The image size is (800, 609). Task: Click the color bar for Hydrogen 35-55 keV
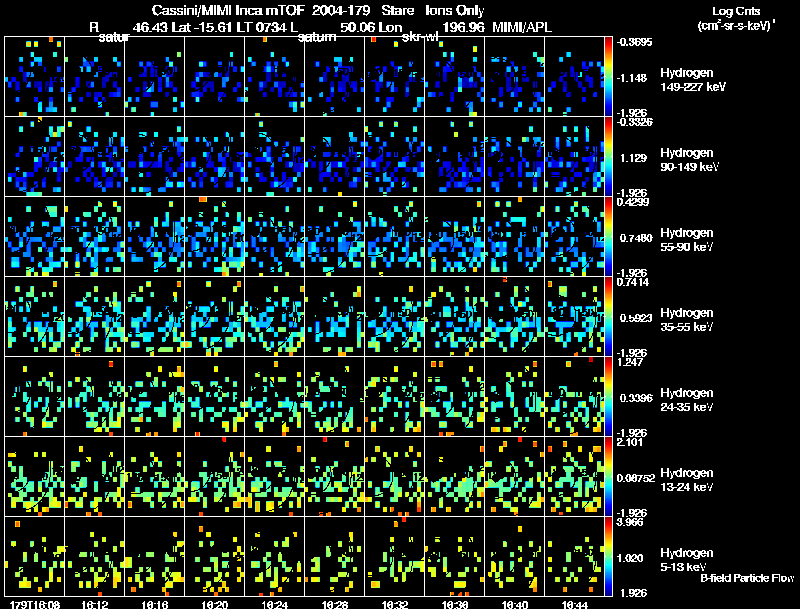click(x=608, y=317)
